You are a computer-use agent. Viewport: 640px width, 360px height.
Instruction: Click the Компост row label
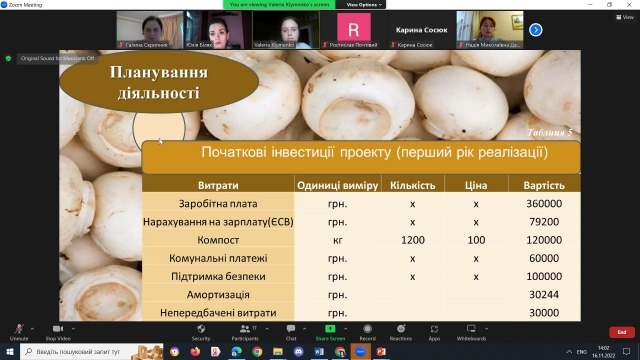pos(218,240)
